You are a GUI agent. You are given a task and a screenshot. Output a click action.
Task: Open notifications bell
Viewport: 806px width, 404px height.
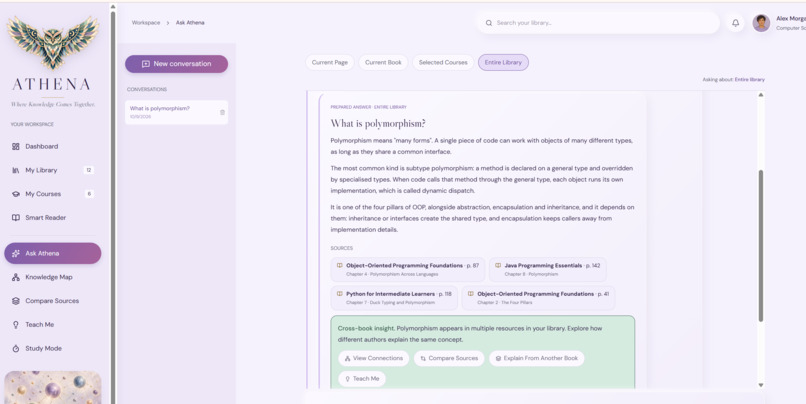[x=736, y=23]
